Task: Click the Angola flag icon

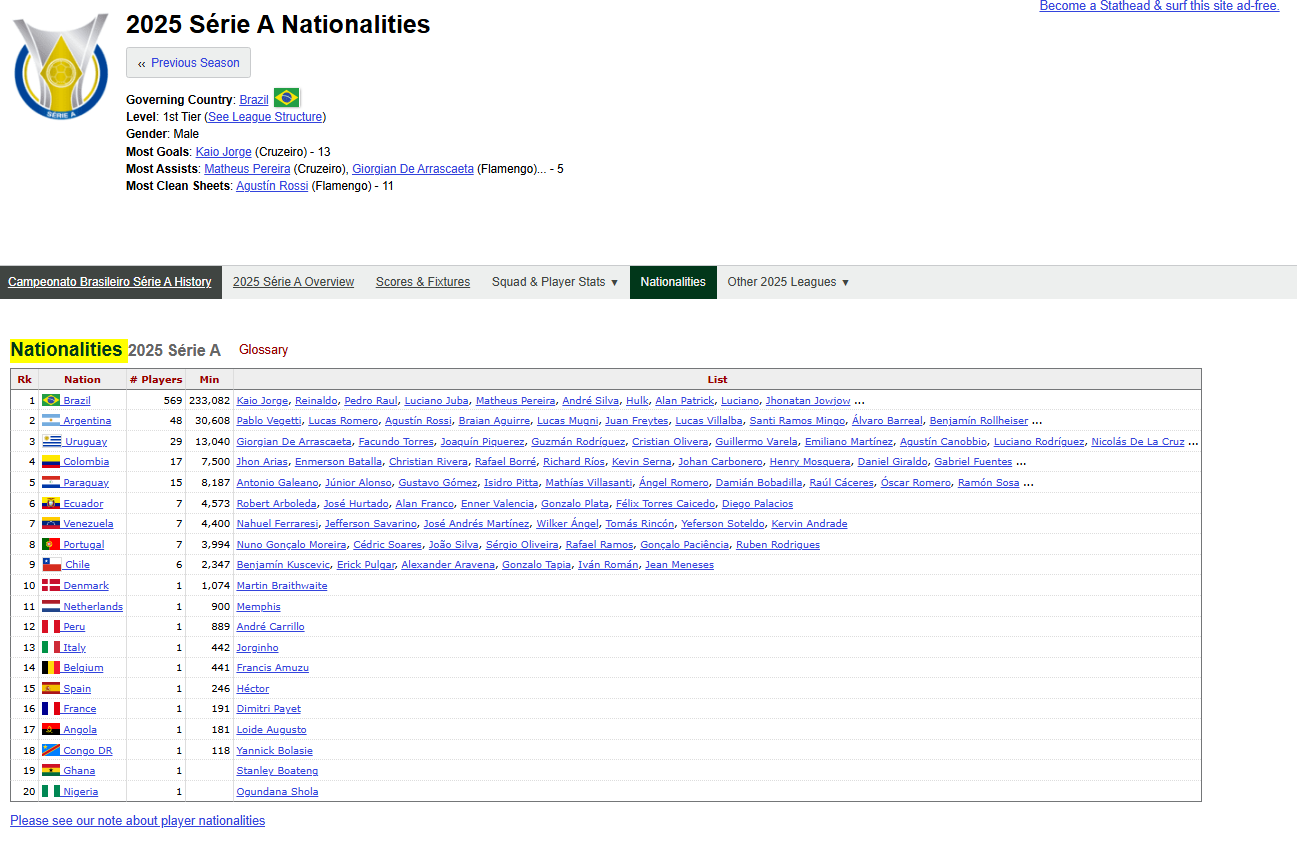Action: click(51, 729)
